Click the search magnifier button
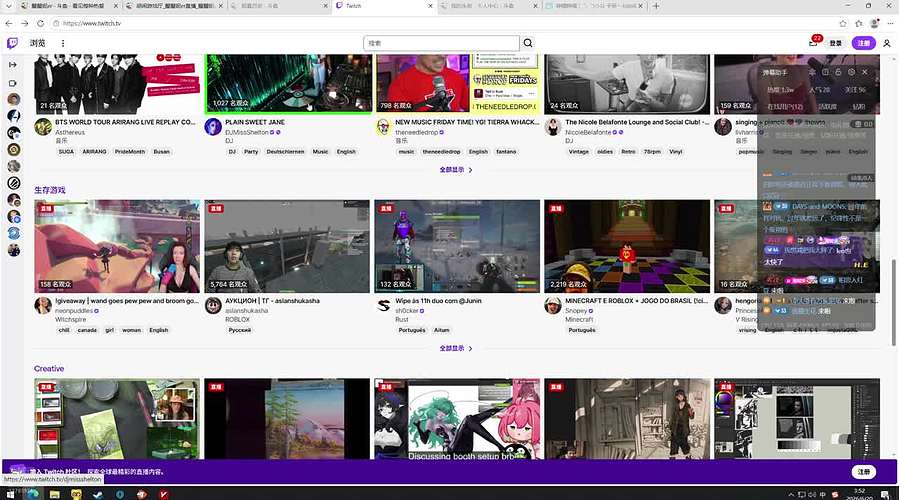The width and height of the screenshot is (899, 500). click(x=528, y=43)
